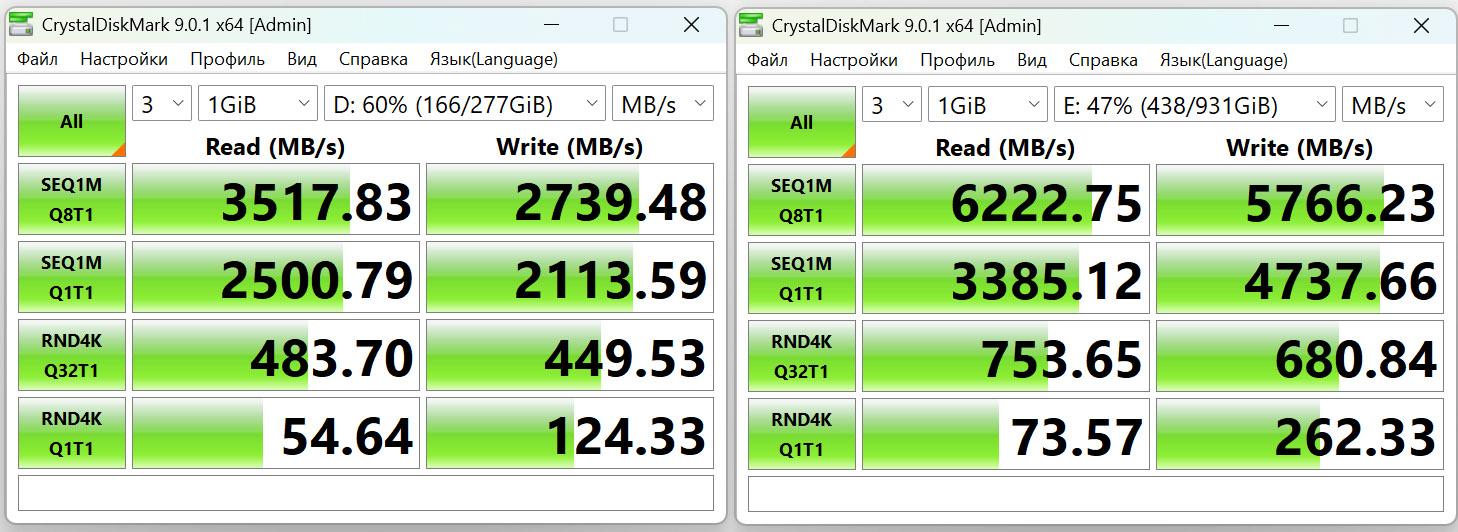Image resolution: width=1458 pixels, height=532 pixels.
Task: Click the 753.65 read result
Action: coord(1006,356)
